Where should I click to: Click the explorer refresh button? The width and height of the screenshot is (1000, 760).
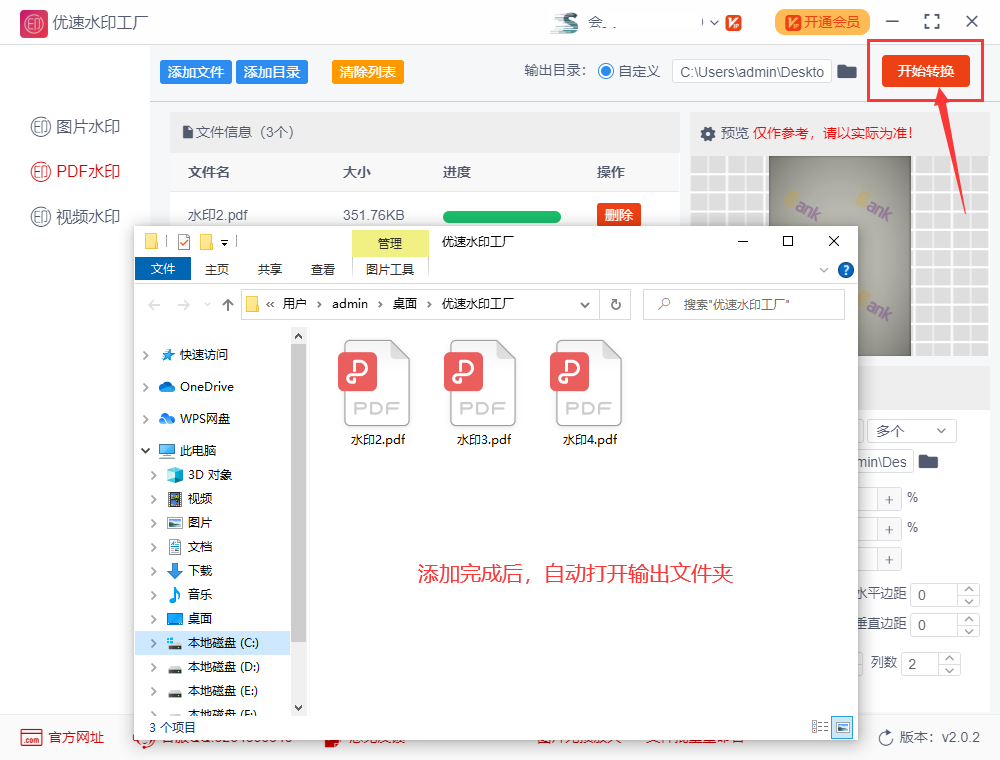coord(615,305)
